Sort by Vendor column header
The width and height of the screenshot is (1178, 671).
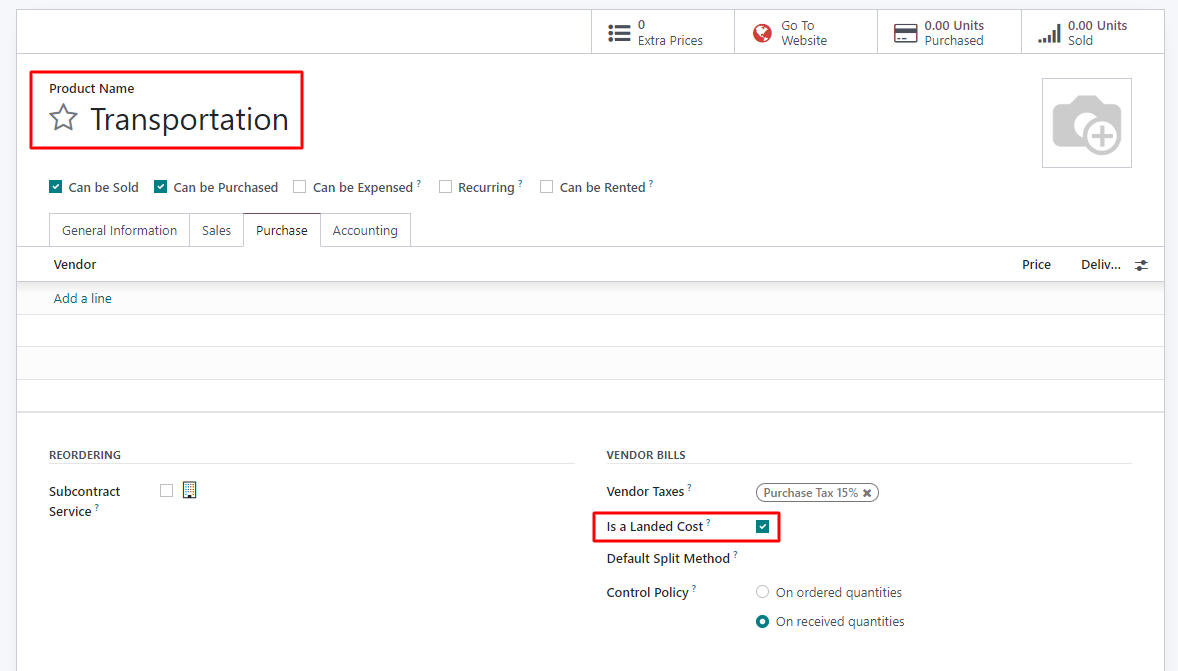(x=75, y=264)
